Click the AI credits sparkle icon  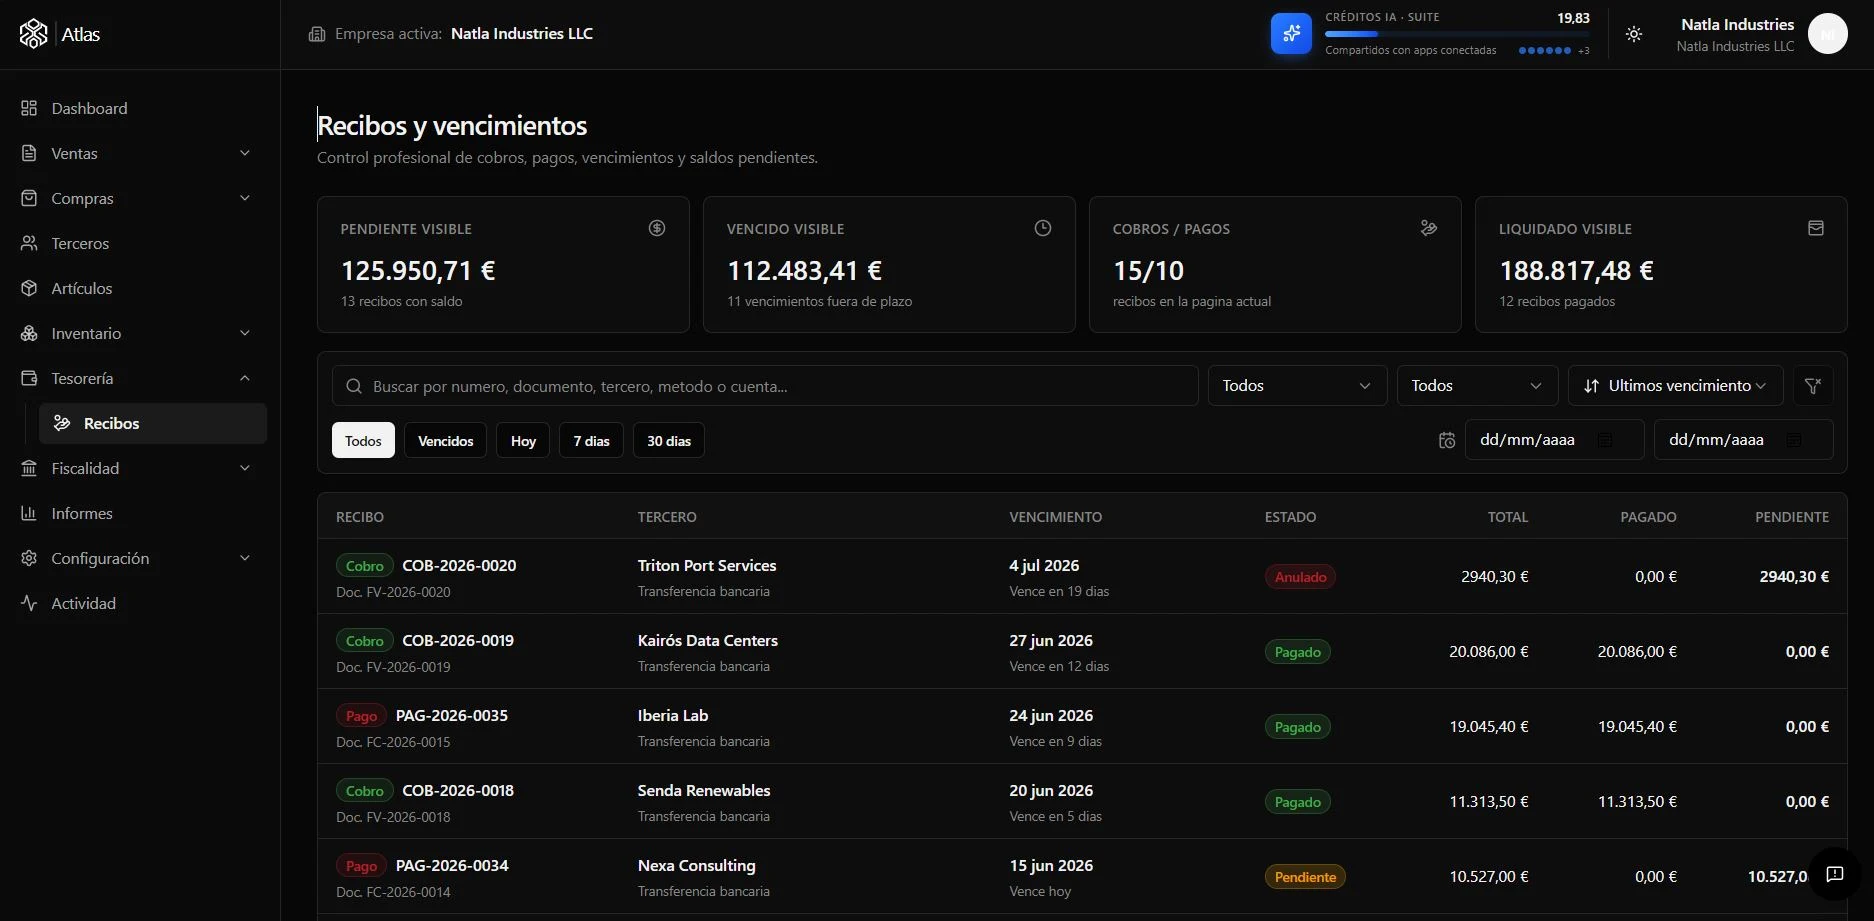[x=1291, y=34]
